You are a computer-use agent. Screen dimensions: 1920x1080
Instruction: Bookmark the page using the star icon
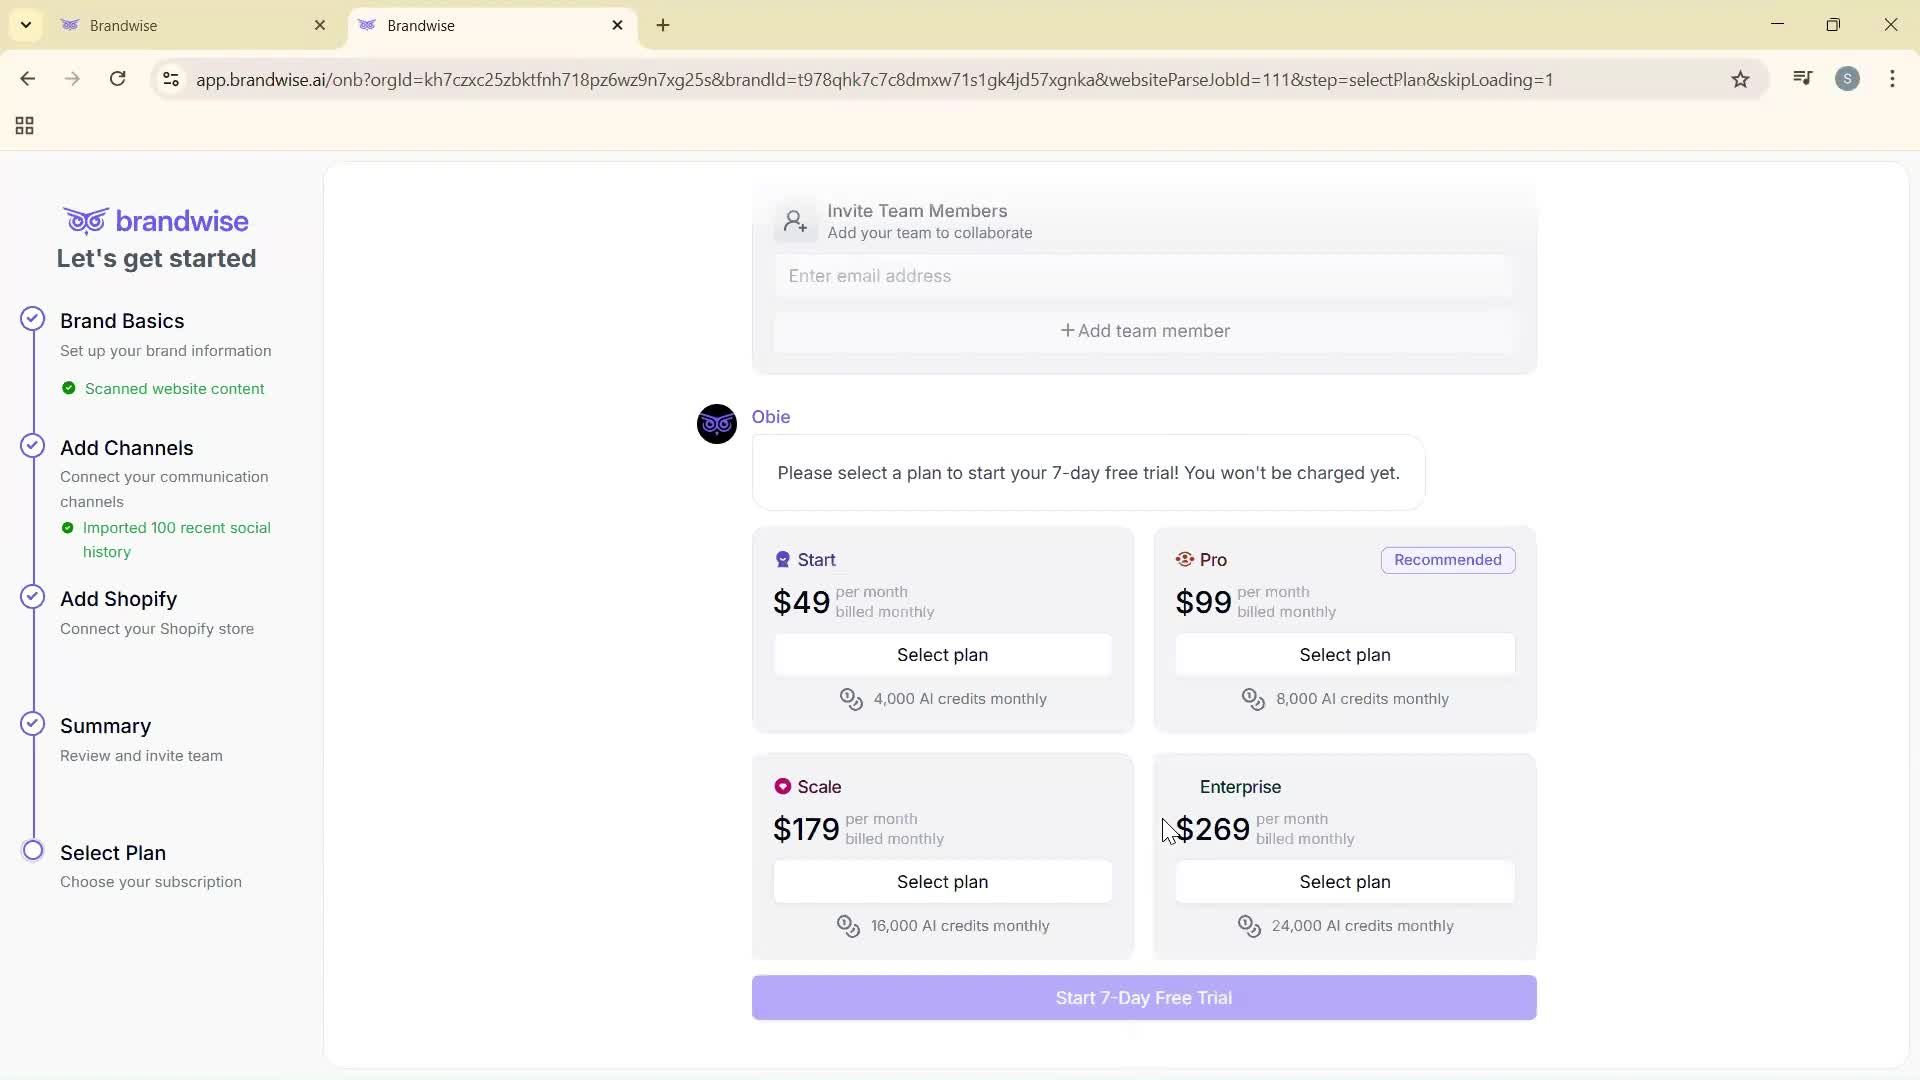1740,79
